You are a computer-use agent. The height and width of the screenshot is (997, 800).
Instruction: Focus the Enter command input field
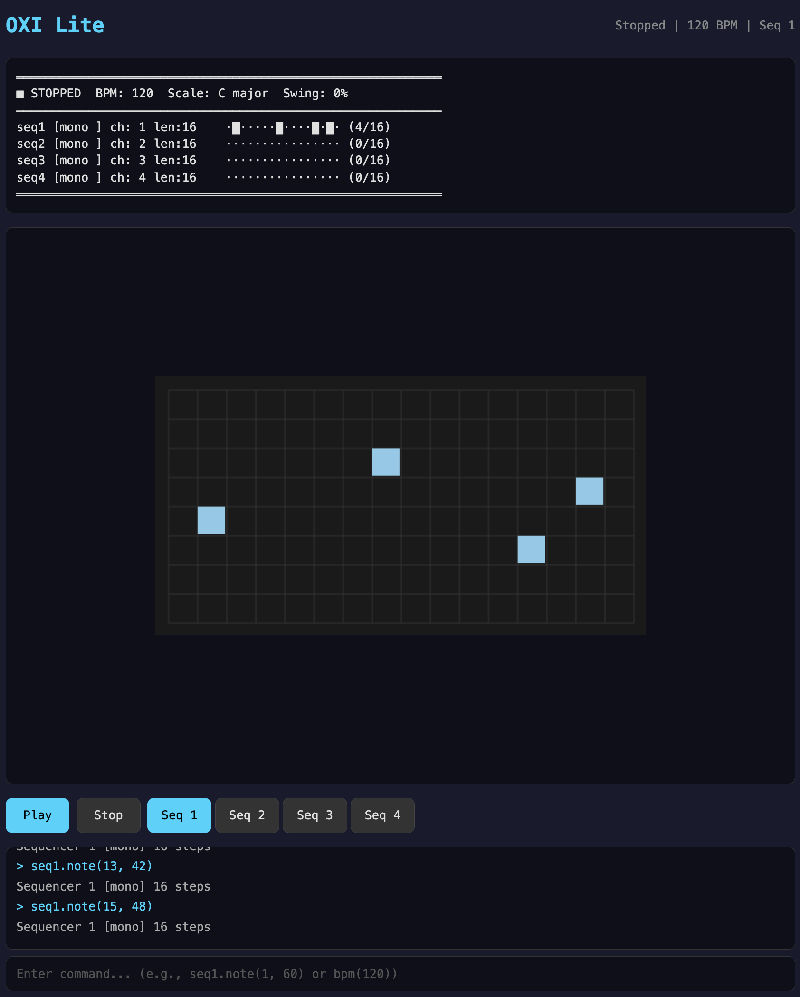[400, 973]
